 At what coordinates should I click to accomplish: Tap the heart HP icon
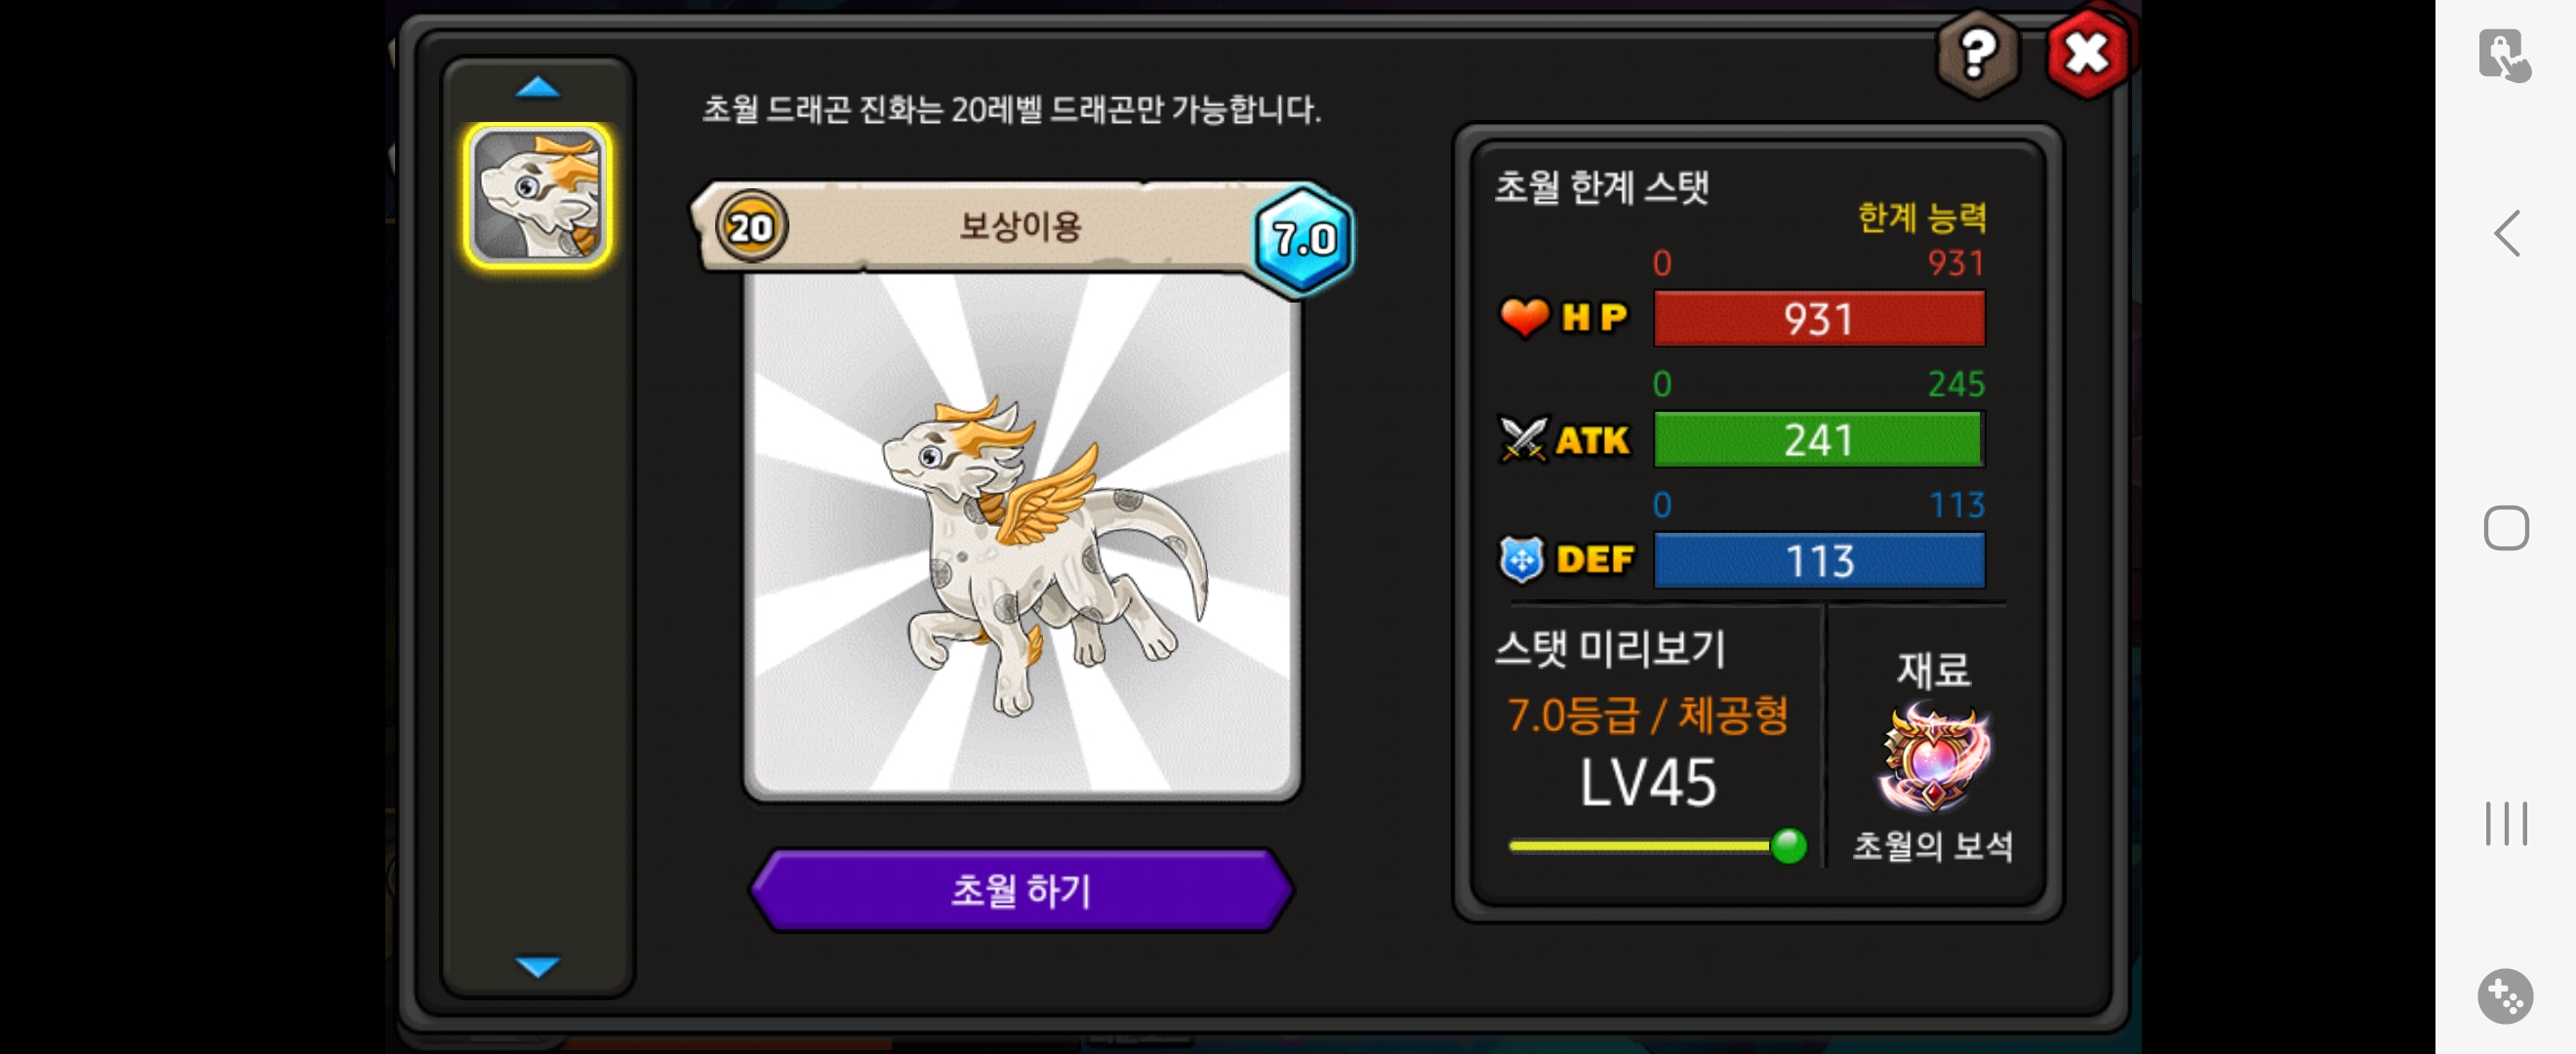click(1524, 318)
